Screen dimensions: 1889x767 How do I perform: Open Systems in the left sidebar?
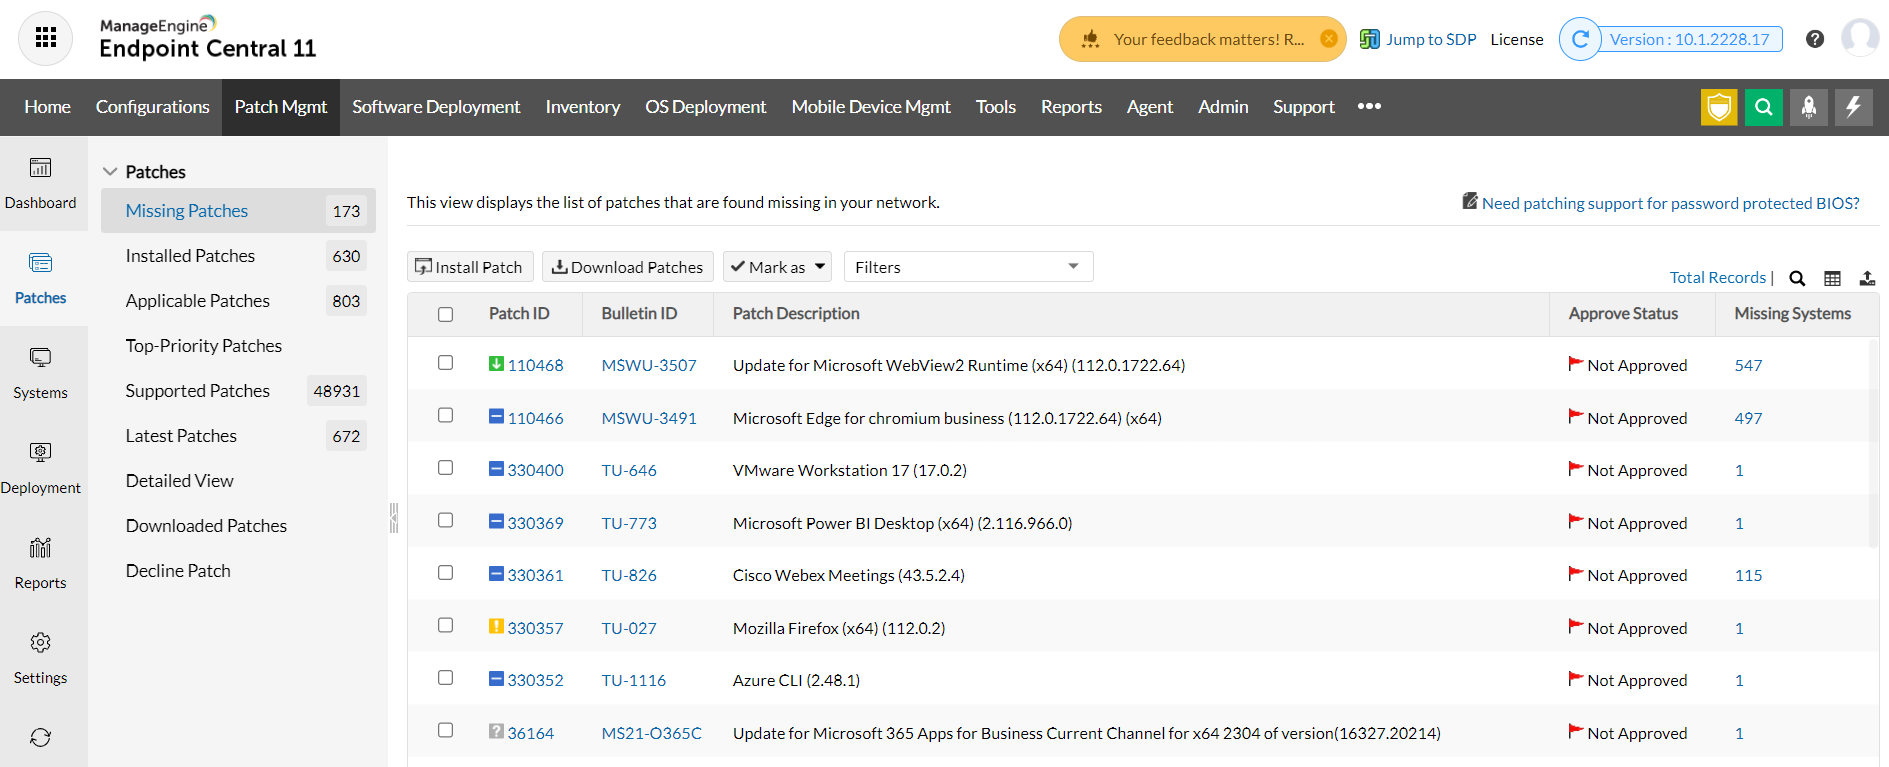[x=40, y=374]
